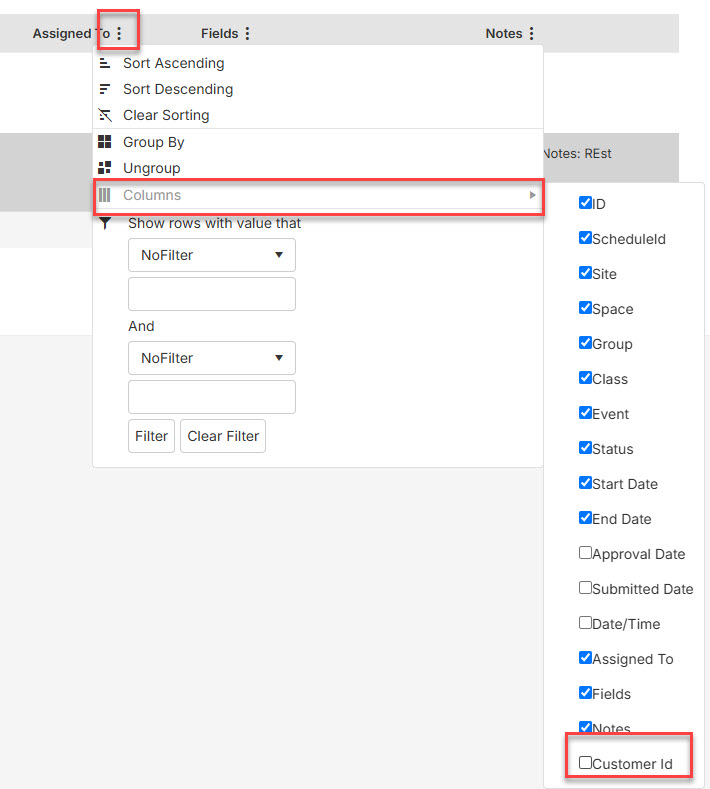The image size is (710, 789).
Task: Expand the Columns submenu arrow
Action: 532,195
